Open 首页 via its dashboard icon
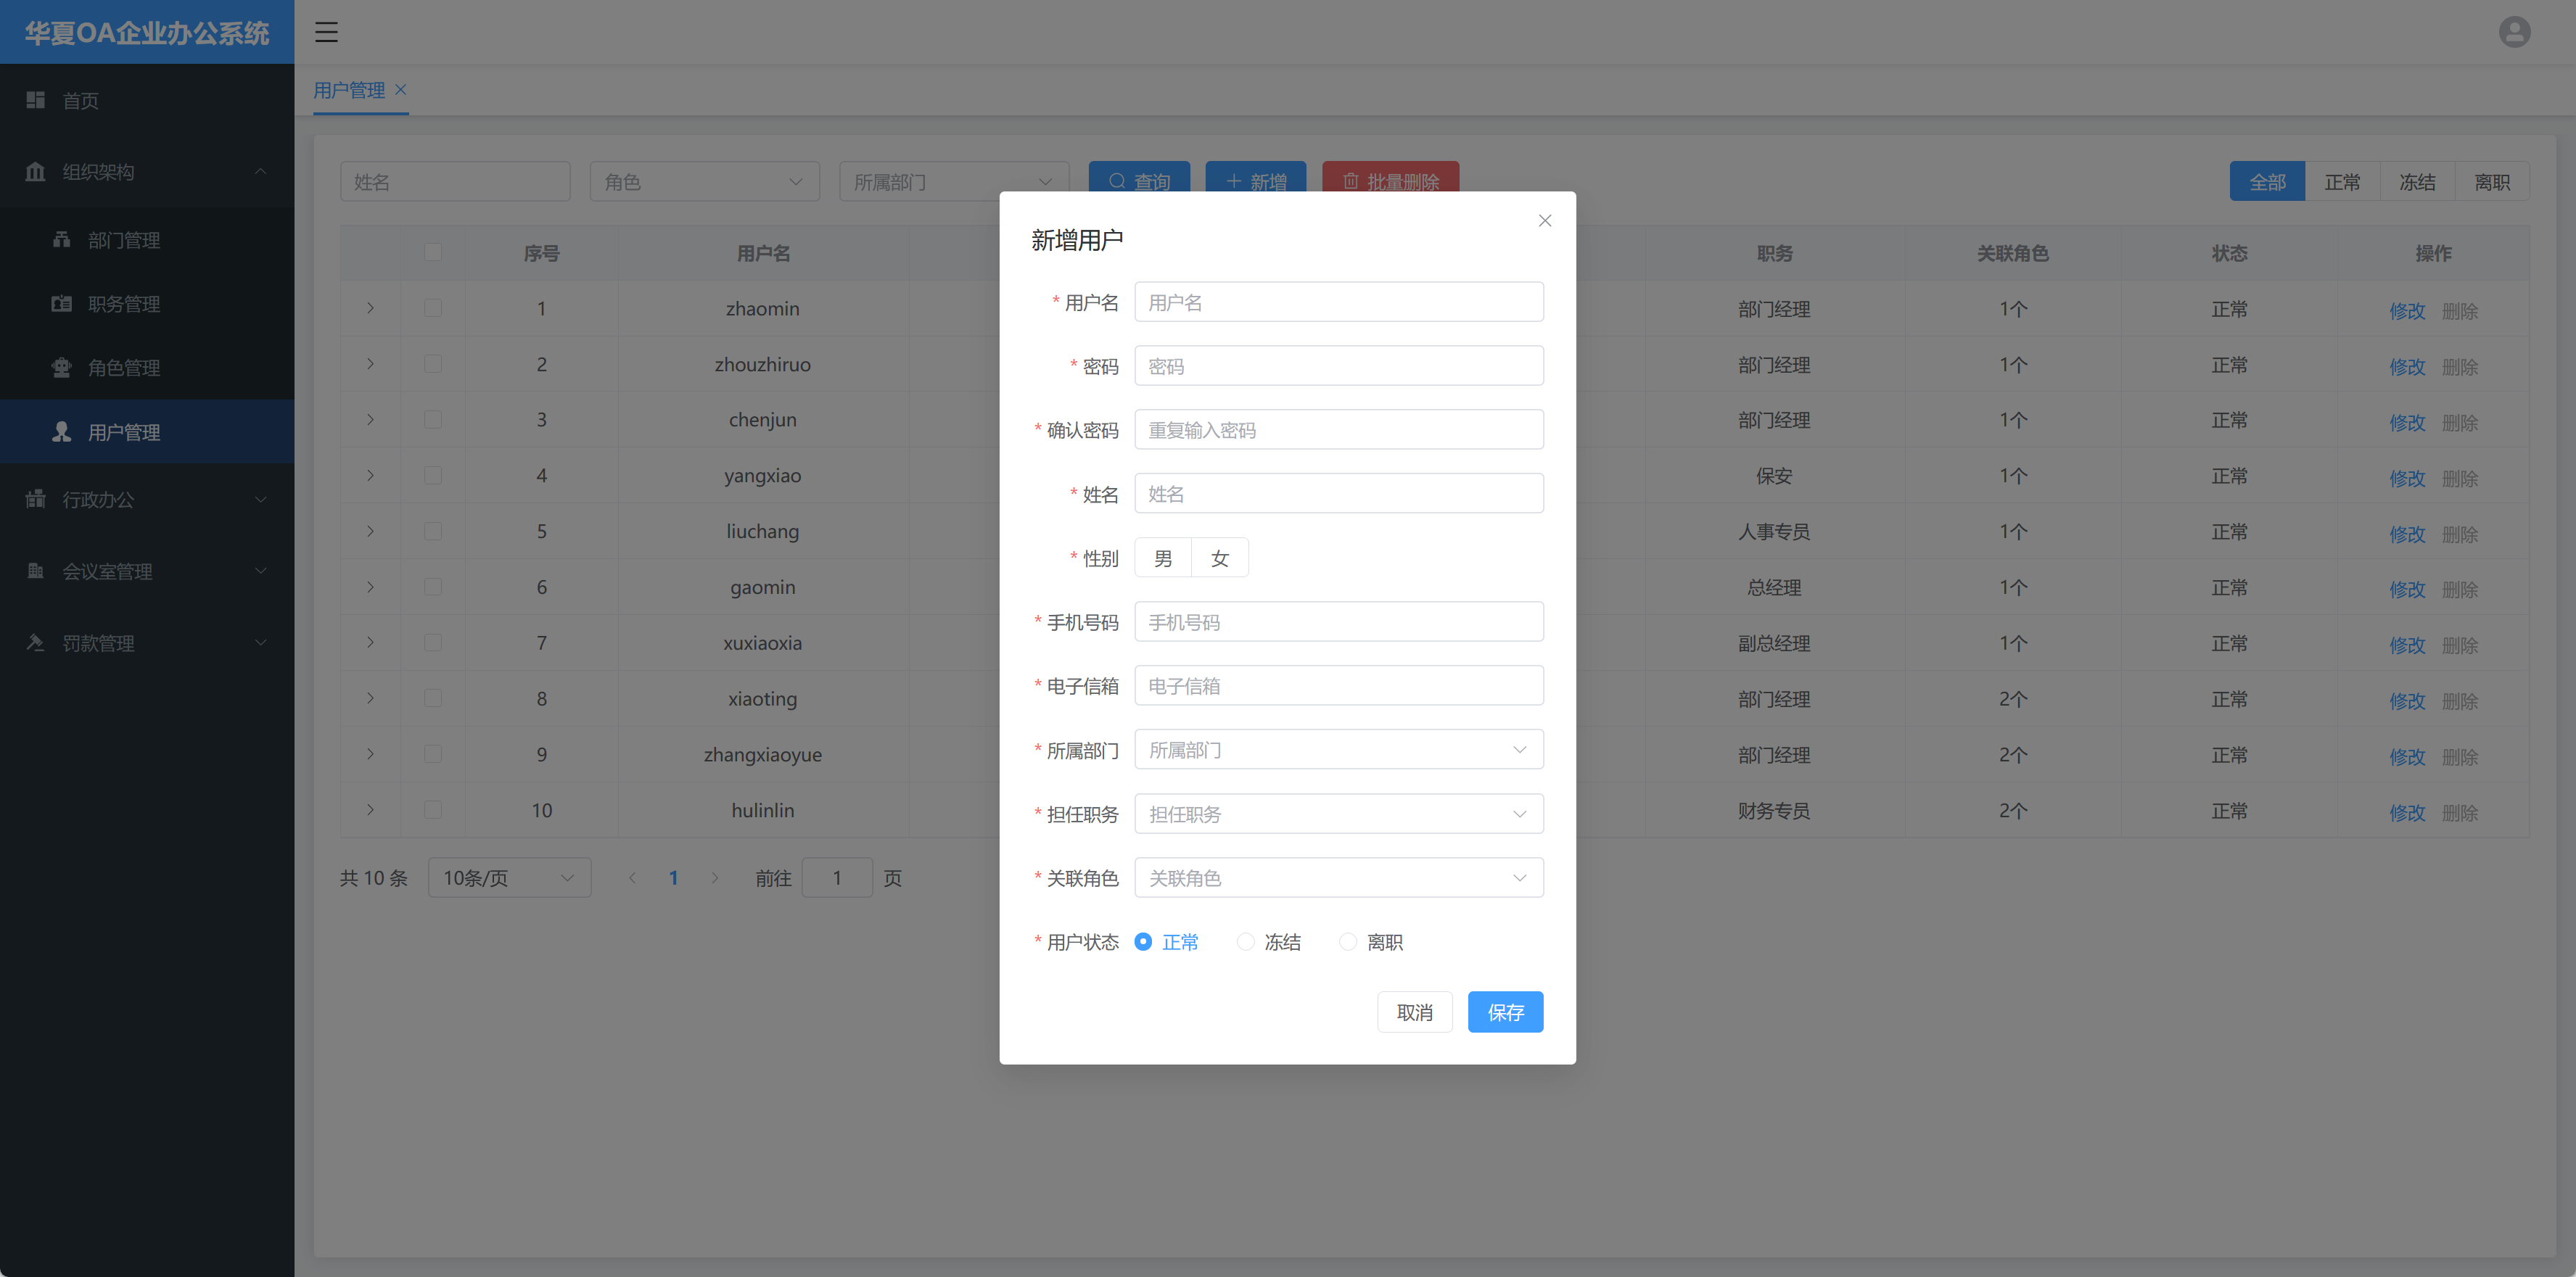2576x1277 pixels. point(36,100)
